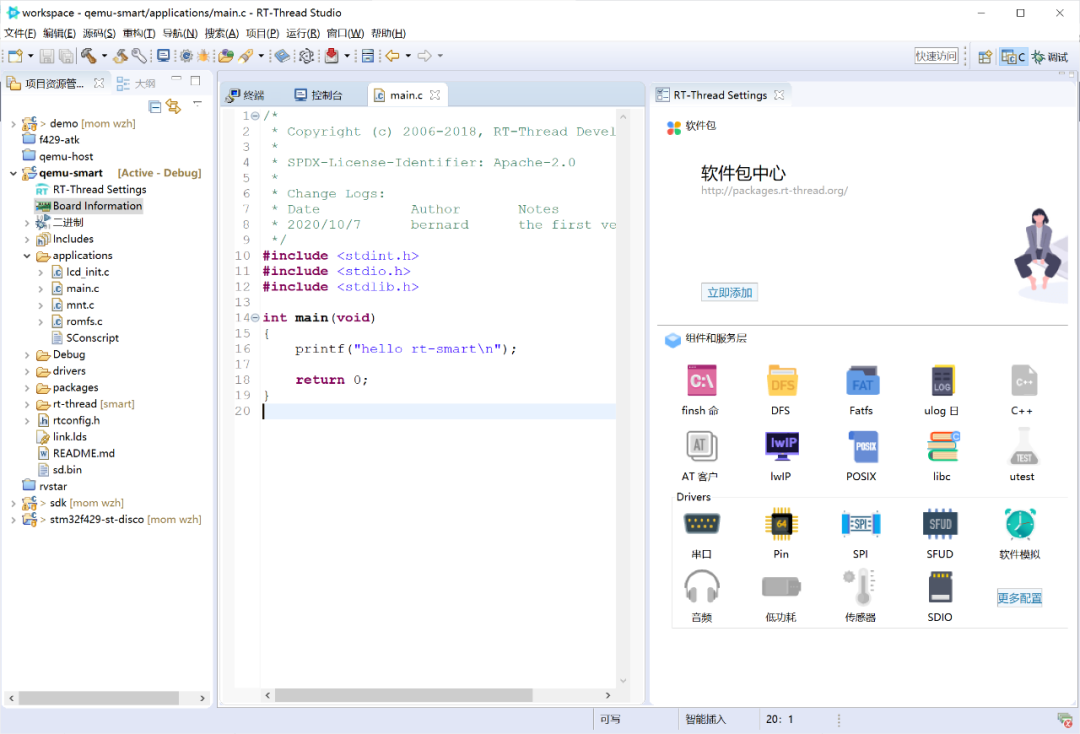This screenshot has height=734, width=1080.
Task: Click the wrench toolbar icon
Action: (x=138, y=56)
